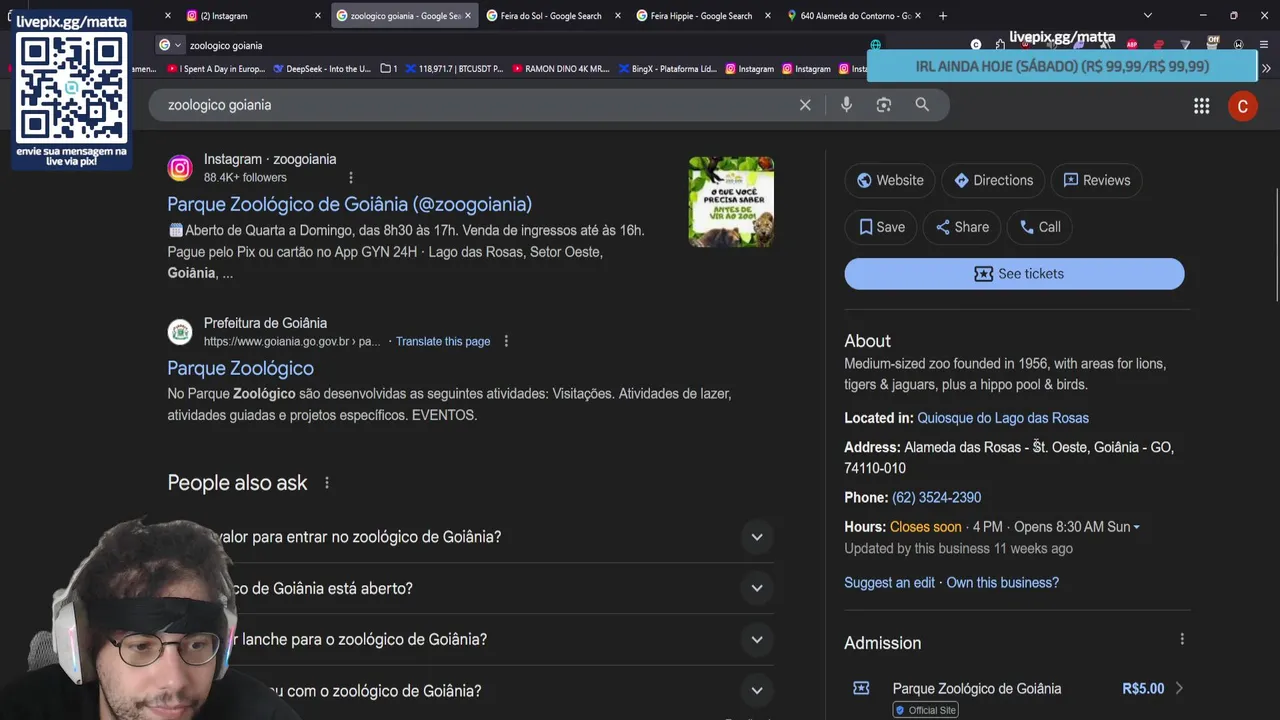Screen dimensions: 1280x720
Task: Click the Website button
Action: 890,180
